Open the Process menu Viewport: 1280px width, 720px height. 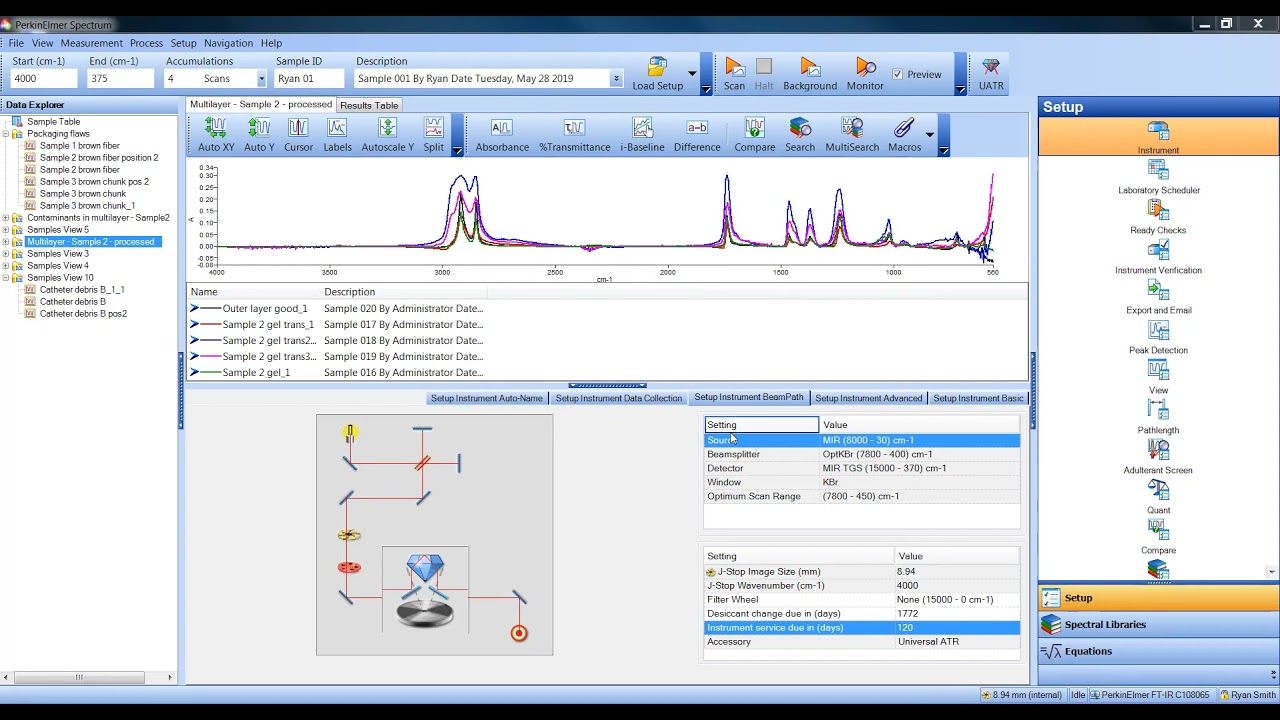(146, 43)
